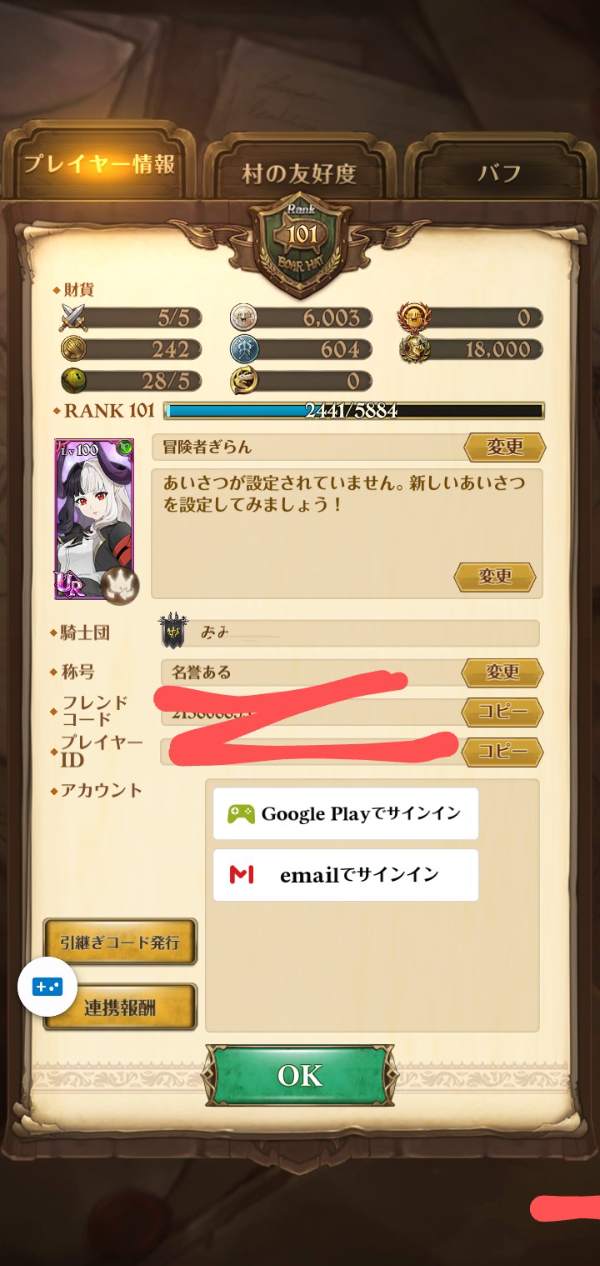Tap the blue gem icon showing 604
Screen dimensions: 600x1266
244,350
